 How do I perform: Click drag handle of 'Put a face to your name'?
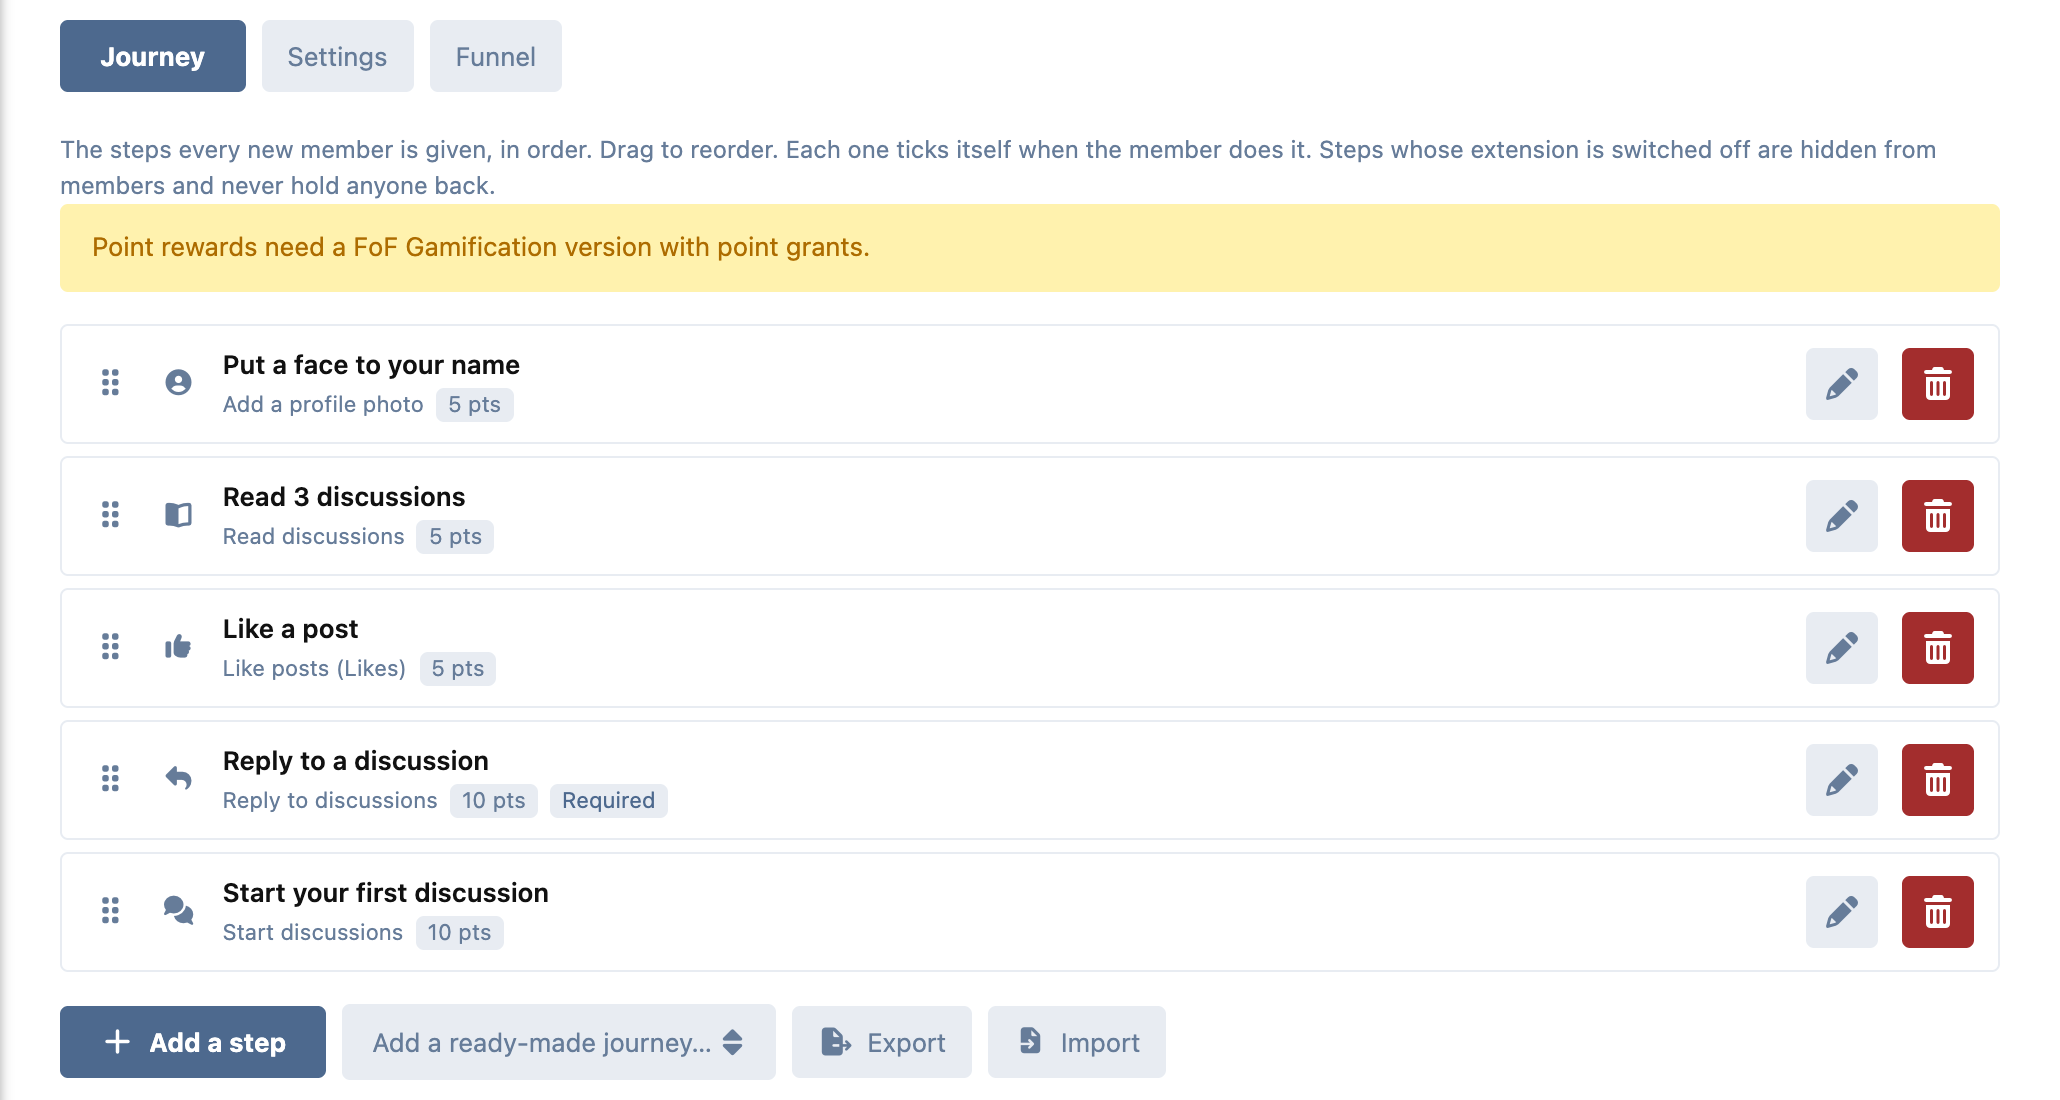pos(110,383)
